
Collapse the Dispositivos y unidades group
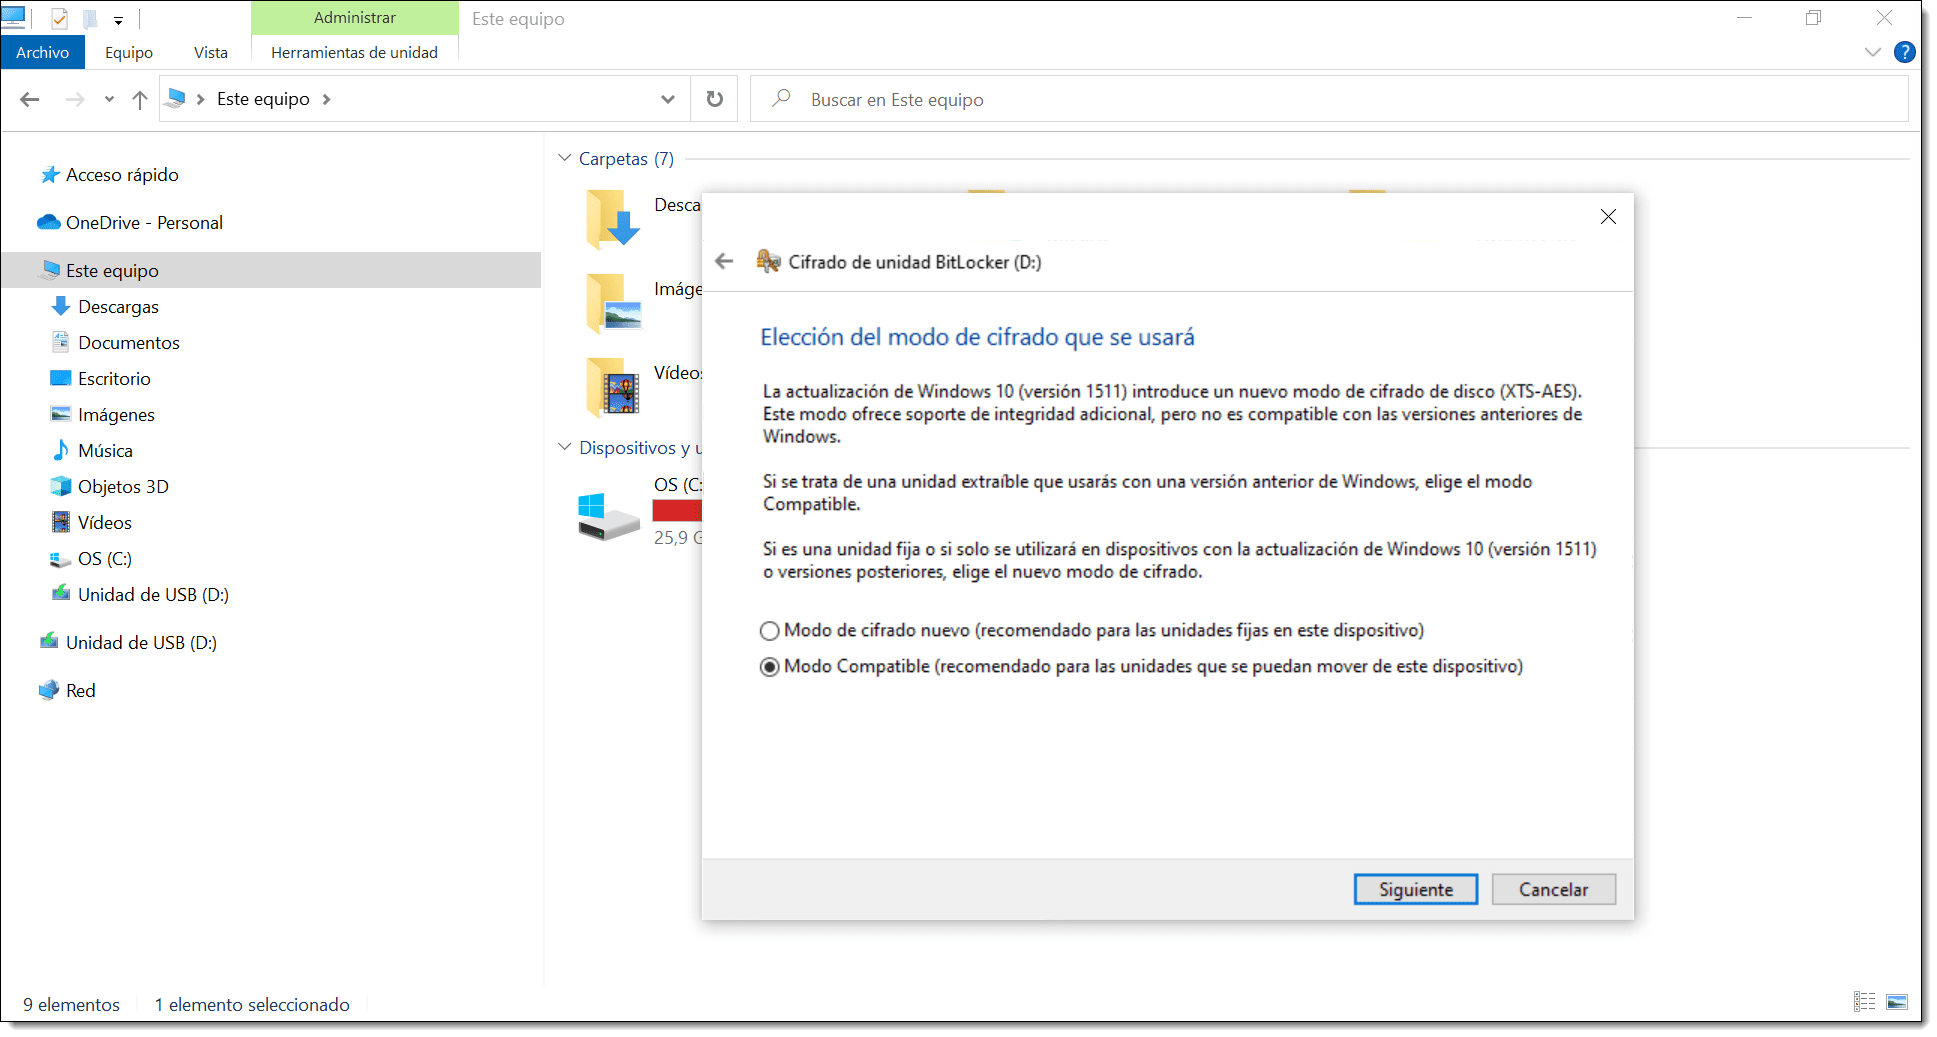[565, 448]
